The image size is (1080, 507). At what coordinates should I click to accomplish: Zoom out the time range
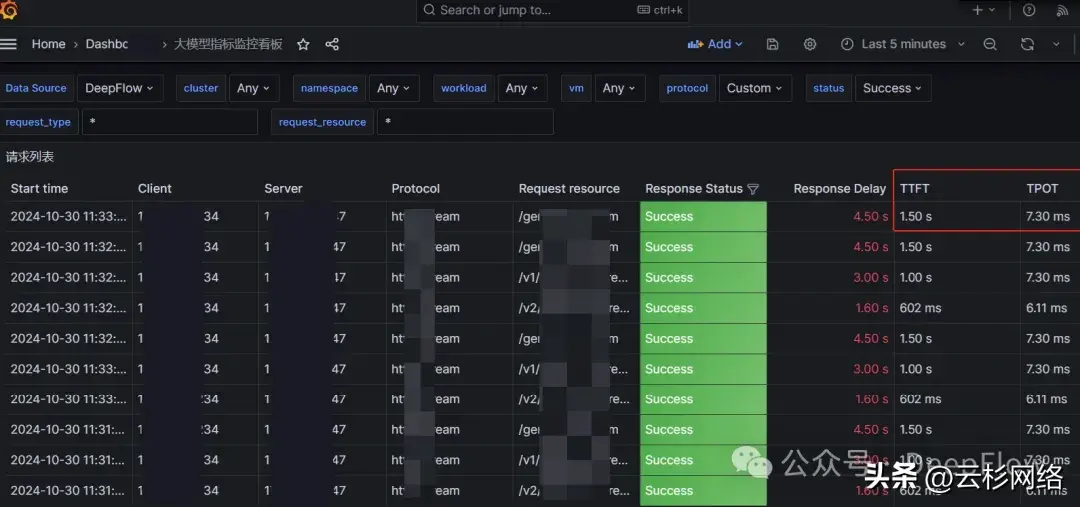point(990,44)
